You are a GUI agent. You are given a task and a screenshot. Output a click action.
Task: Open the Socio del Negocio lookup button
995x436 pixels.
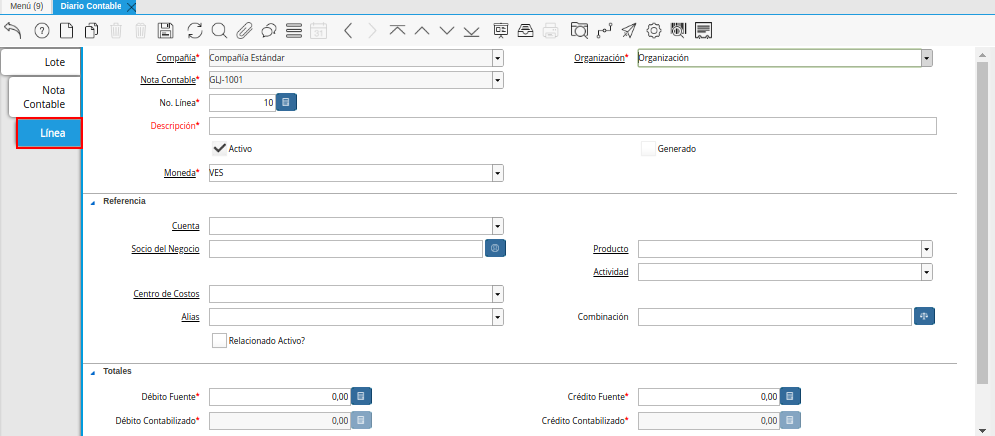495,248
